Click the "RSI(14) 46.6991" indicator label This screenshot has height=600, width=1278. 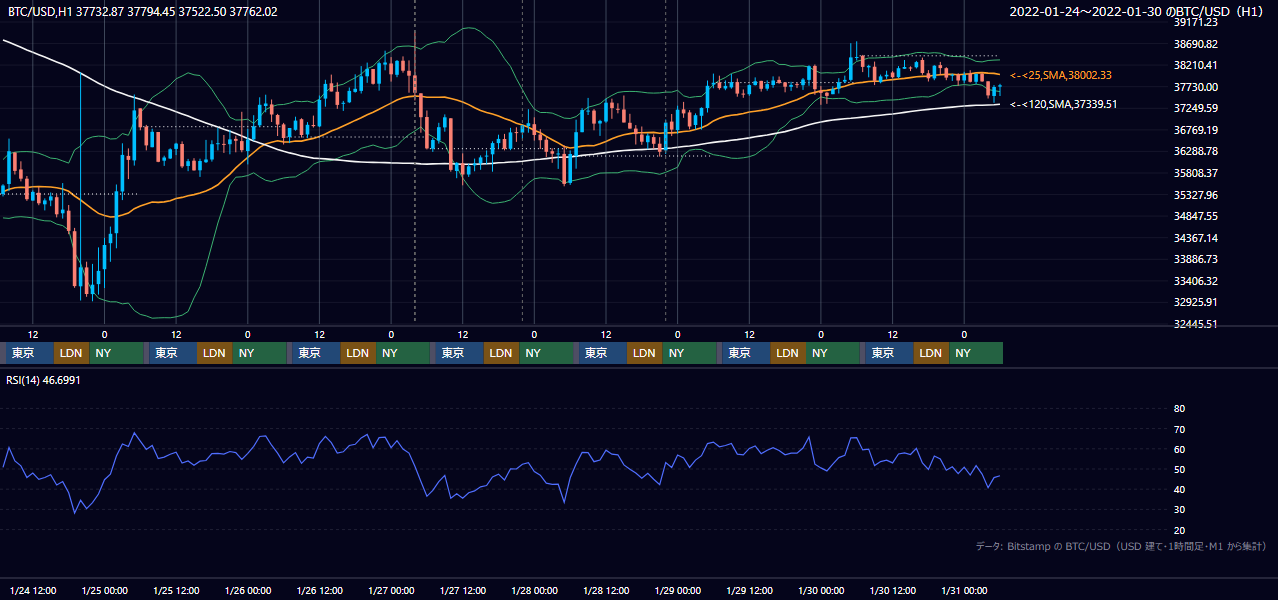45,380
